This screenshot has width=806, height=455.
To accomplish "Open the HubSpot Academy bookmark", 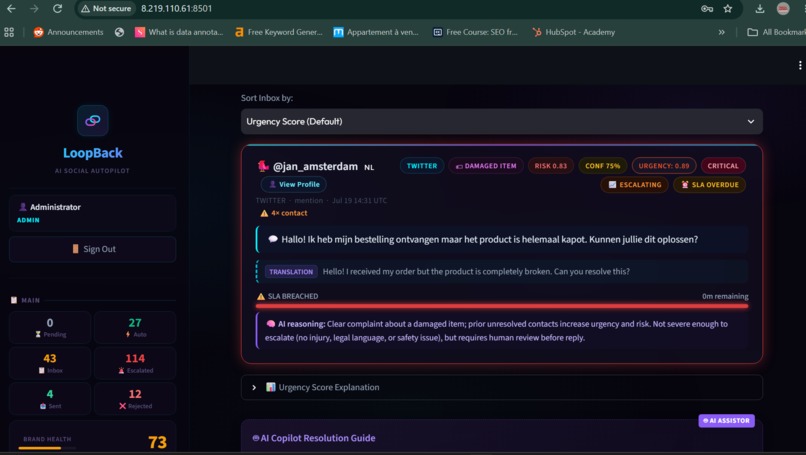I will pos(574,32).
